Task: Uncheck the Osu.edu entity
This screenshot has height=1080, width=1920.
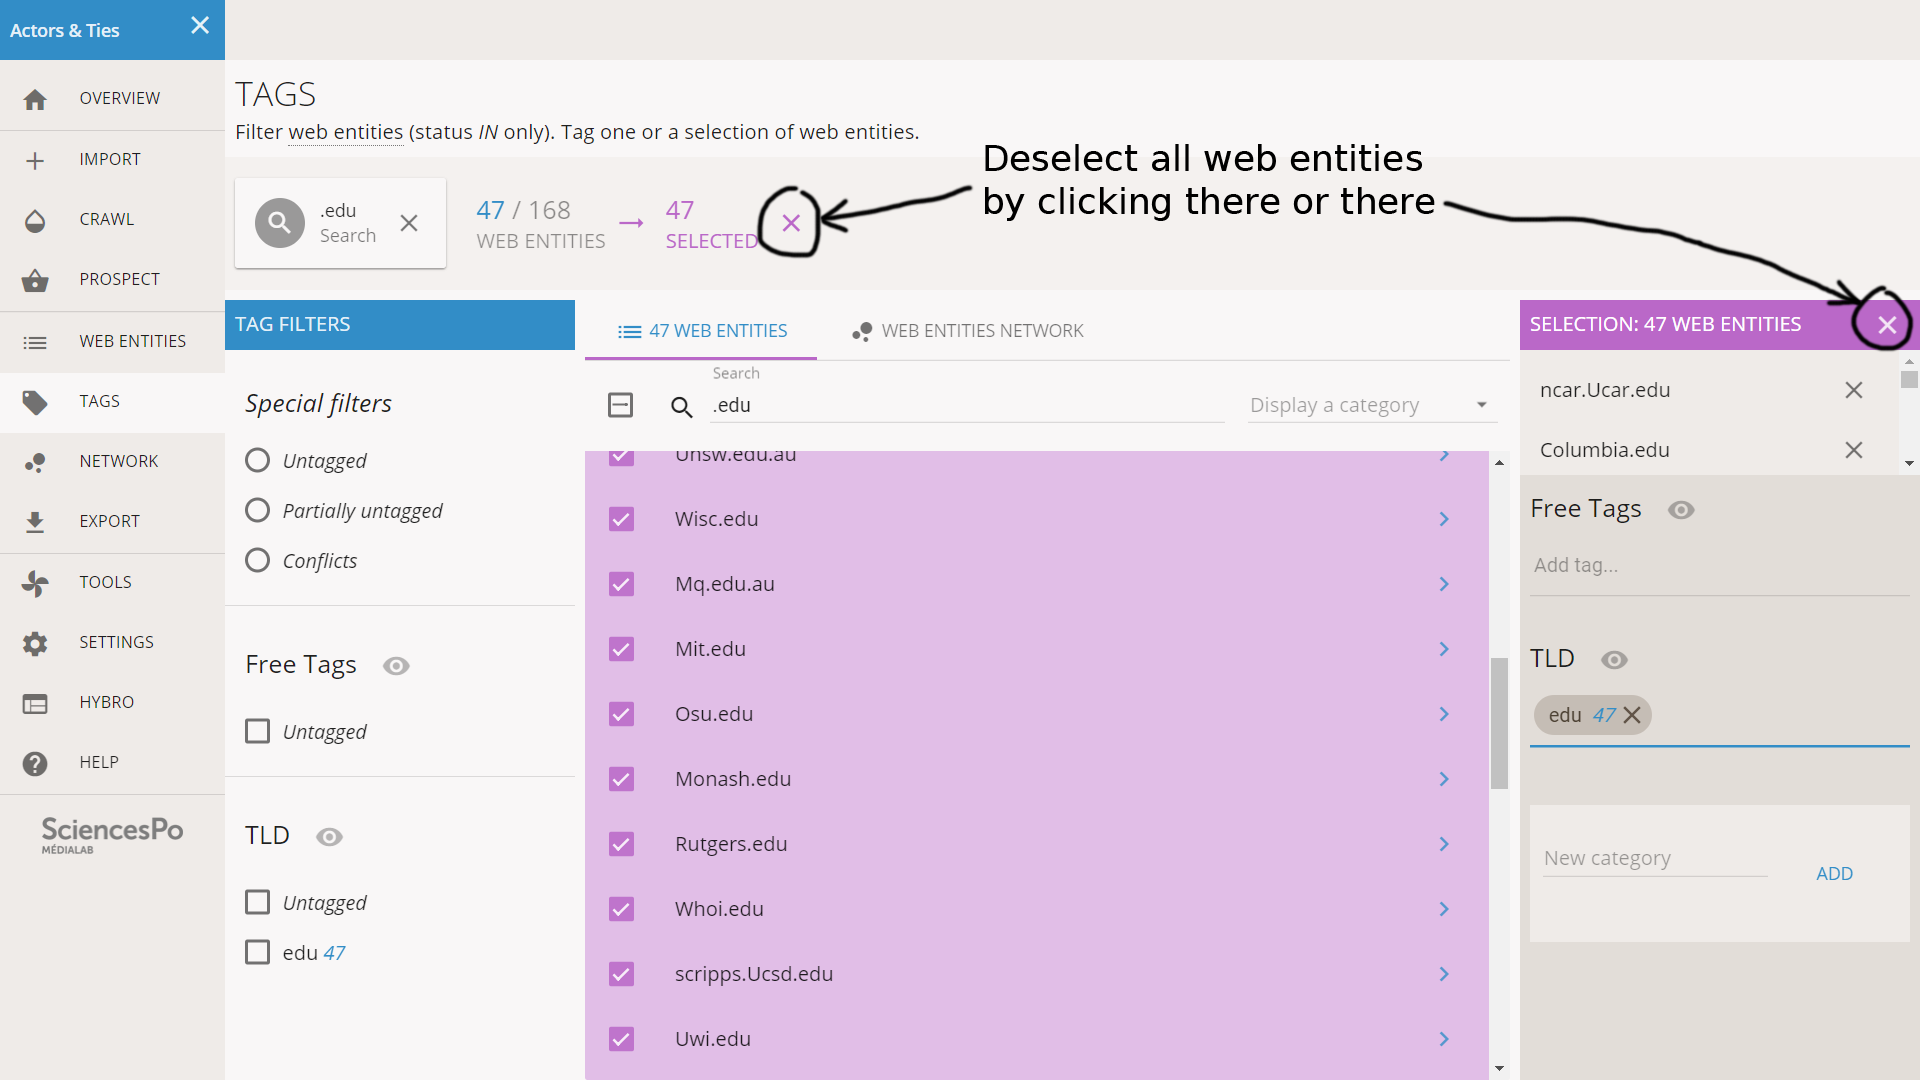Action: click(x=621, y=714)
